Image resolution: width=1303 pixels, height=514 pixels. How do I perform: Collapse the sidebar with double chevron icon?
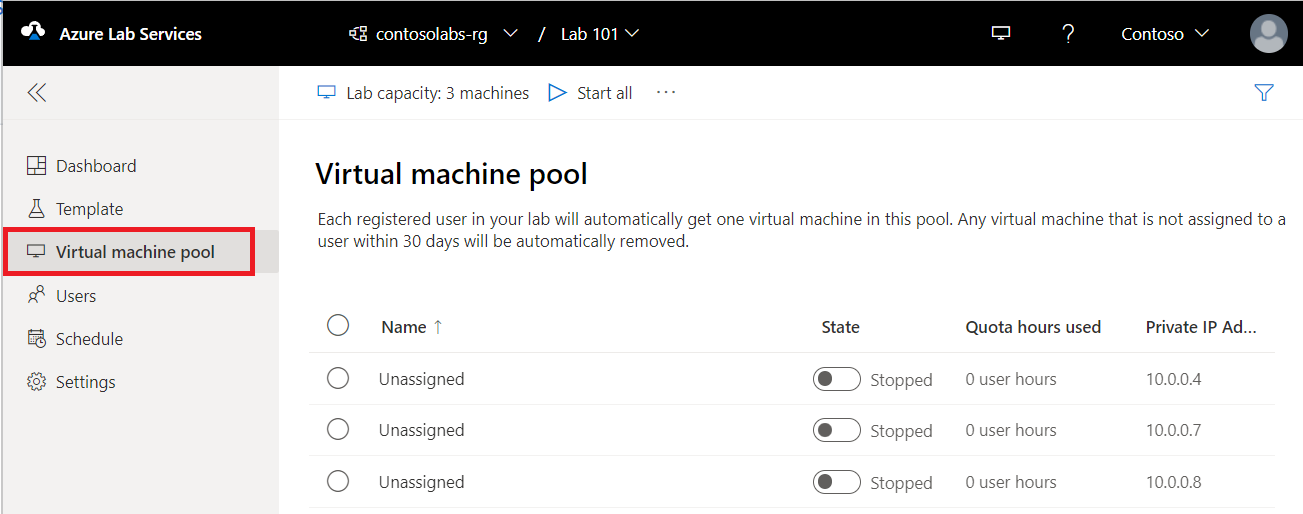coord(37,93)
